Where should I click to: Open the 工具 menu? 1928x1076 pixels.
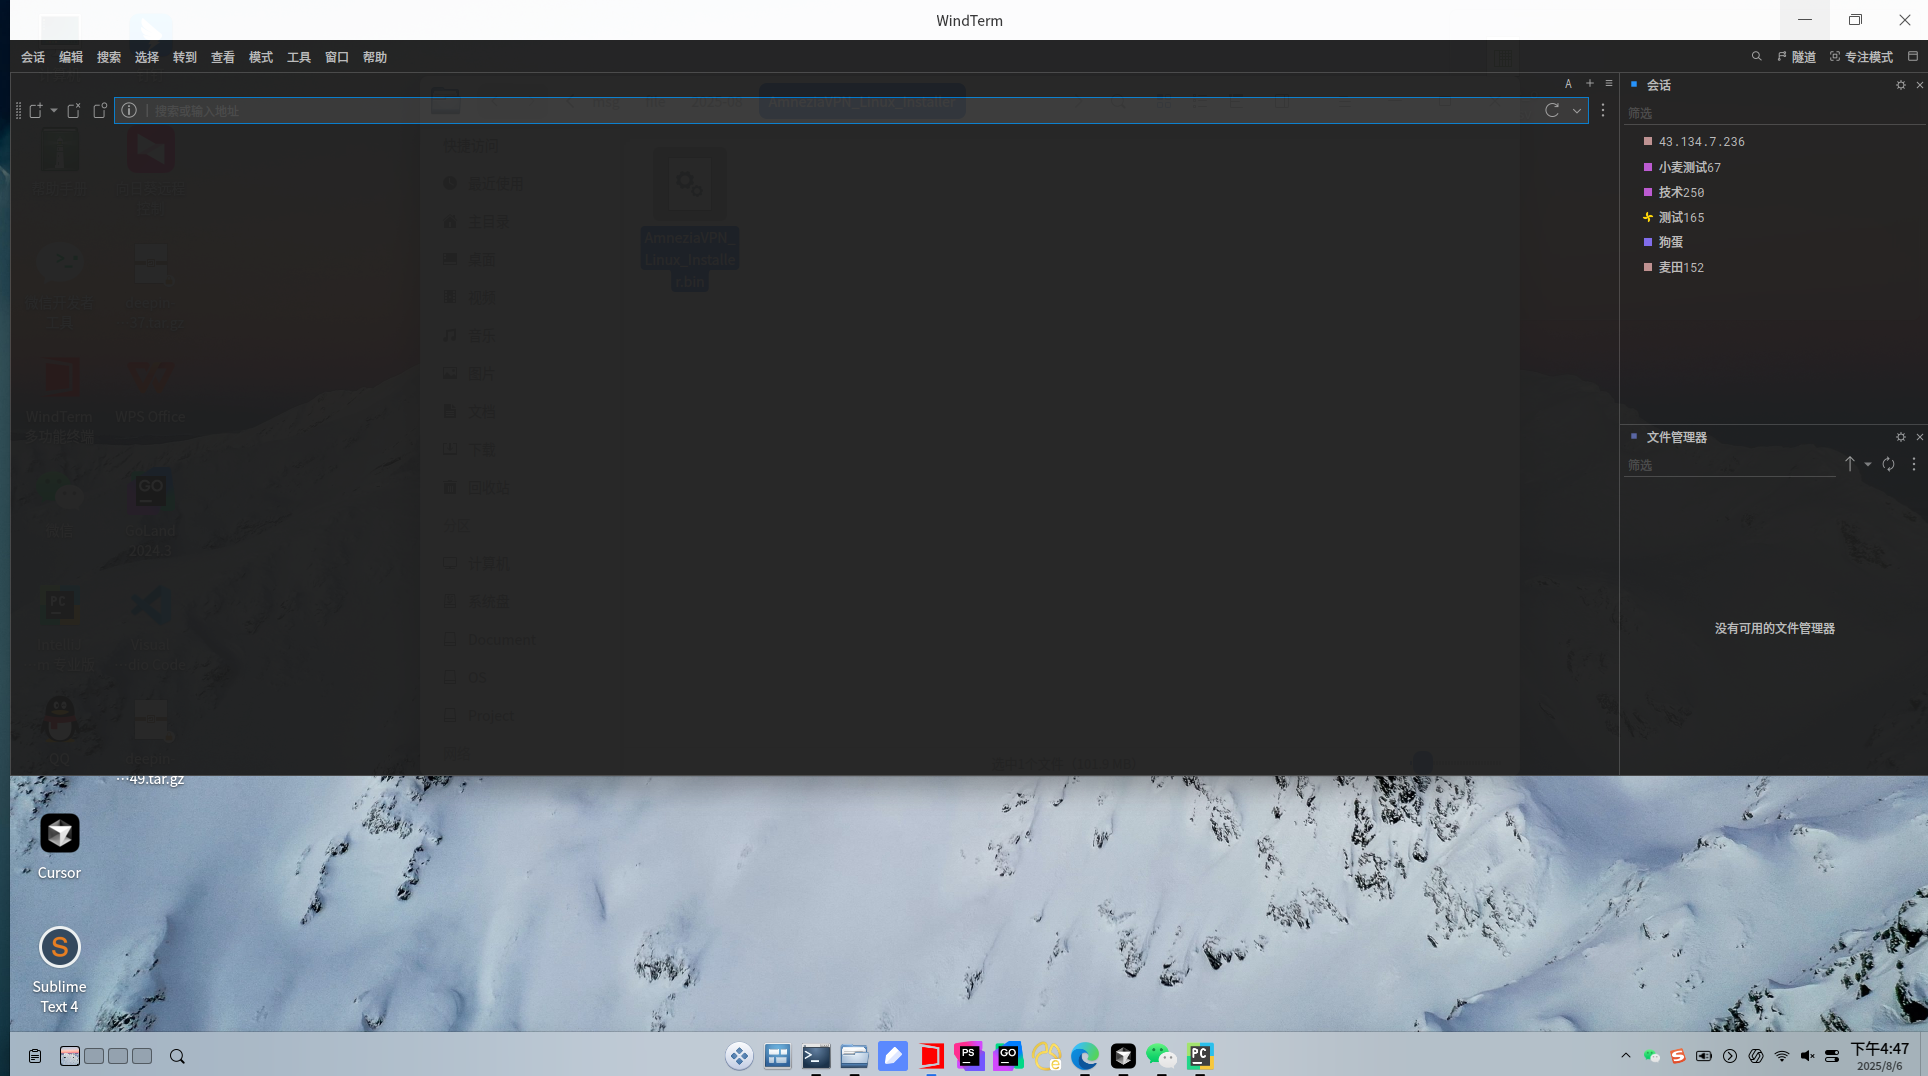[299, 57]
